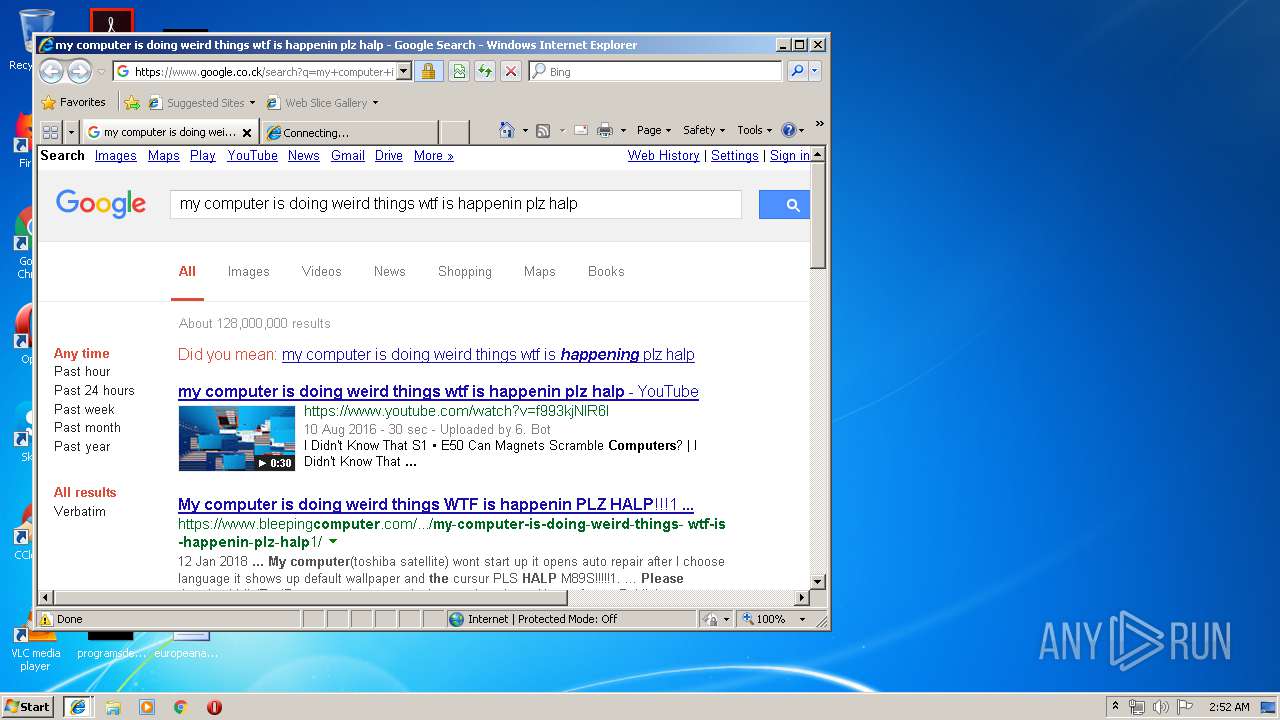Click the Web History link

click(664, 155)
